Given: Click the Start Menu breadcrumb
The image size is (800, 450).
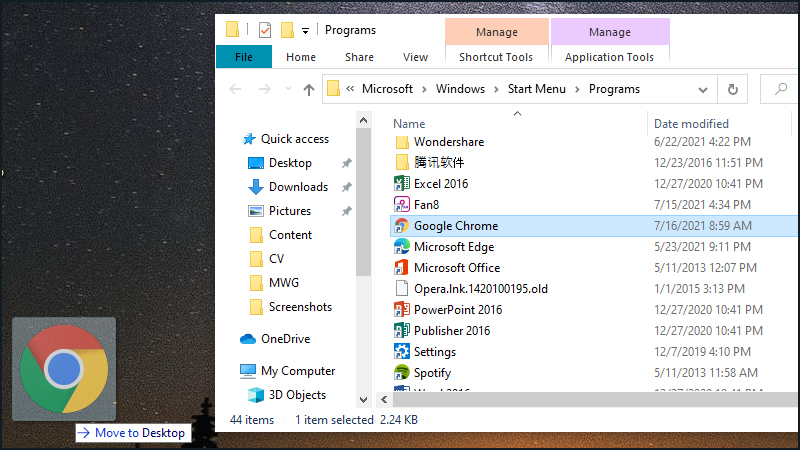Looking at the screenshot, I should point(537,89).
